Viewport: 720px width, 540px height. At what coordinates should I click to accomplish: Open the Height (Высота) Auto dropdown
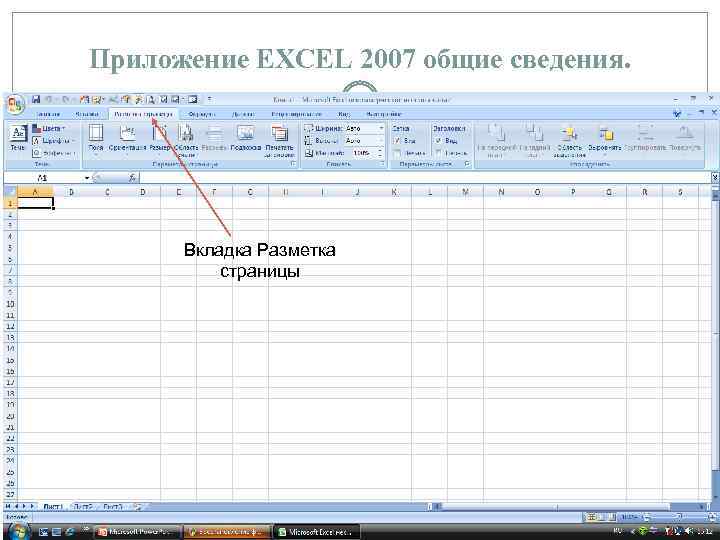tap(381, 141)
